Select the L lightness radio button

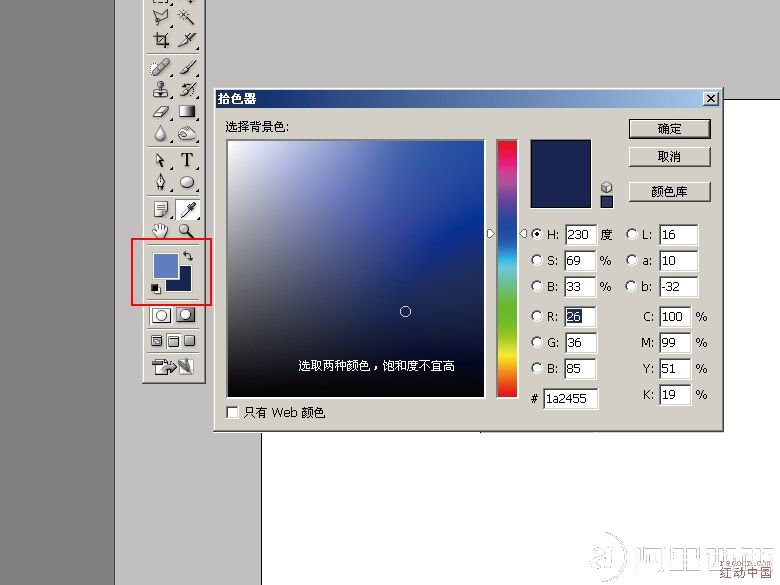[632, 234]
